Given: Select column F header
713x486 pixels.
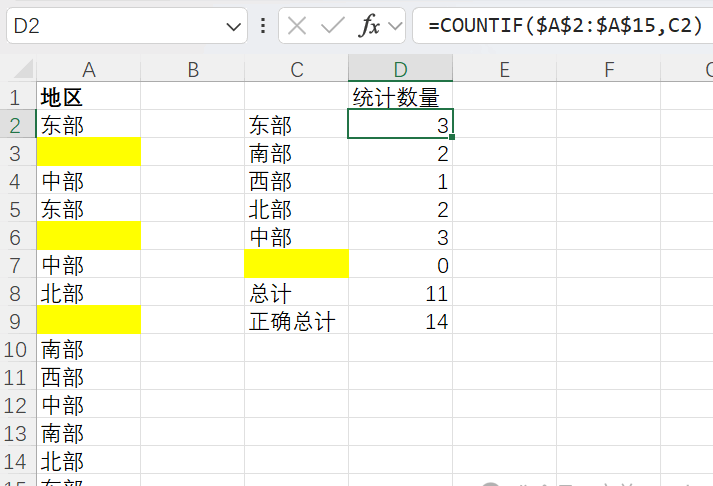Looking at the screenshot, I should tap(608, 70).
